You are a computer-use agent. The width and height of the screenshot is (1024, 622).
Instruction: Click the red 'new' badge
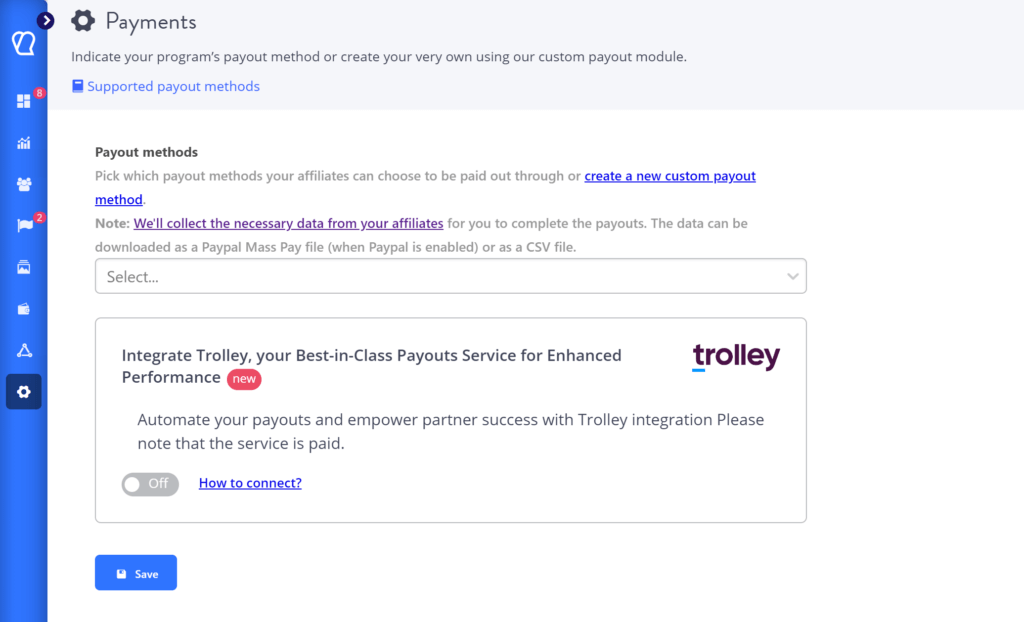[x=244, y=379]
